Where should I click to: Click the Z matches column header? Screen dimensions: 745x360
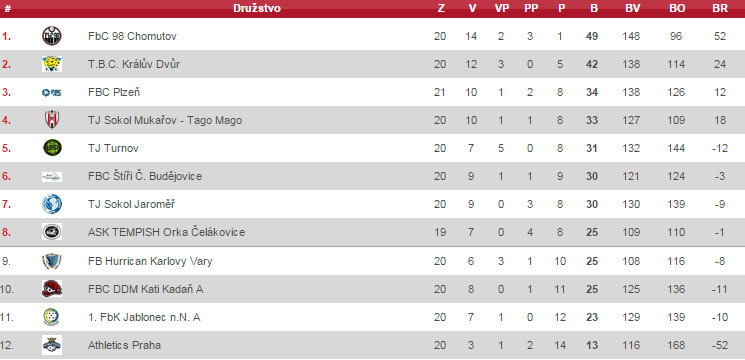(x=441, y=9)
